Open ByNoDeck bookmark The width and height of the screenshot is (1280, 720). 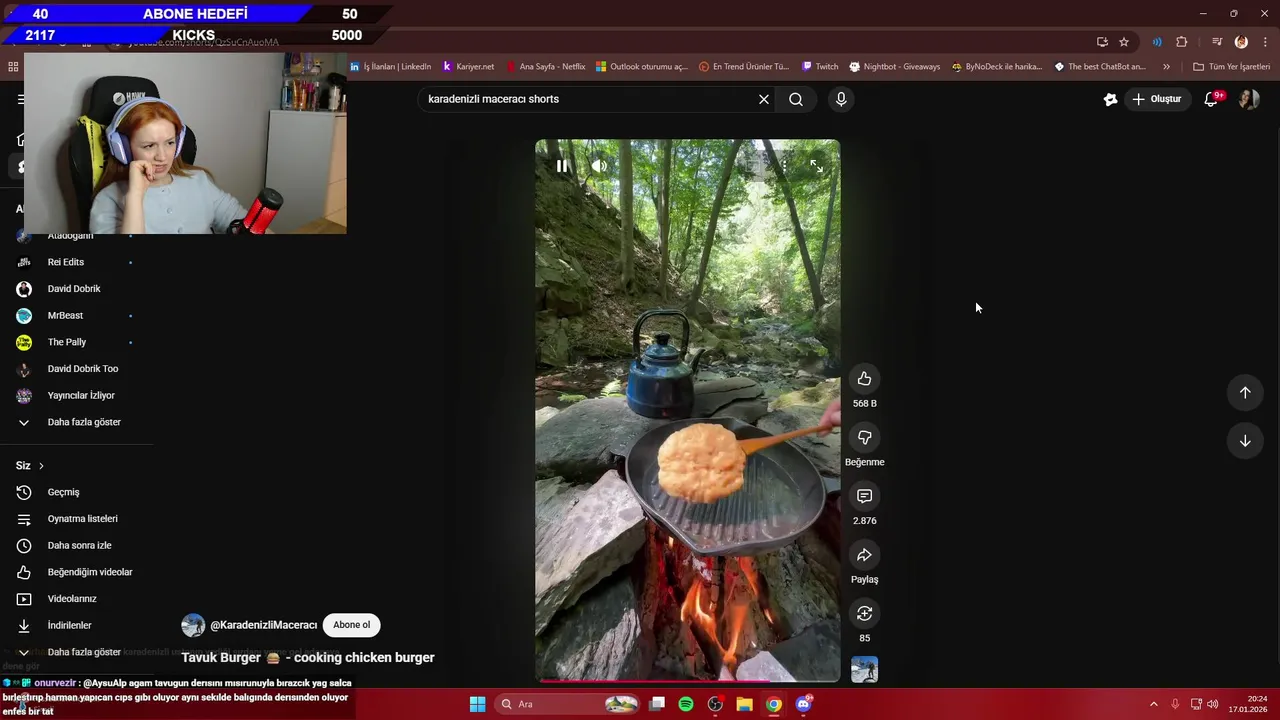(x=997, y=67)
